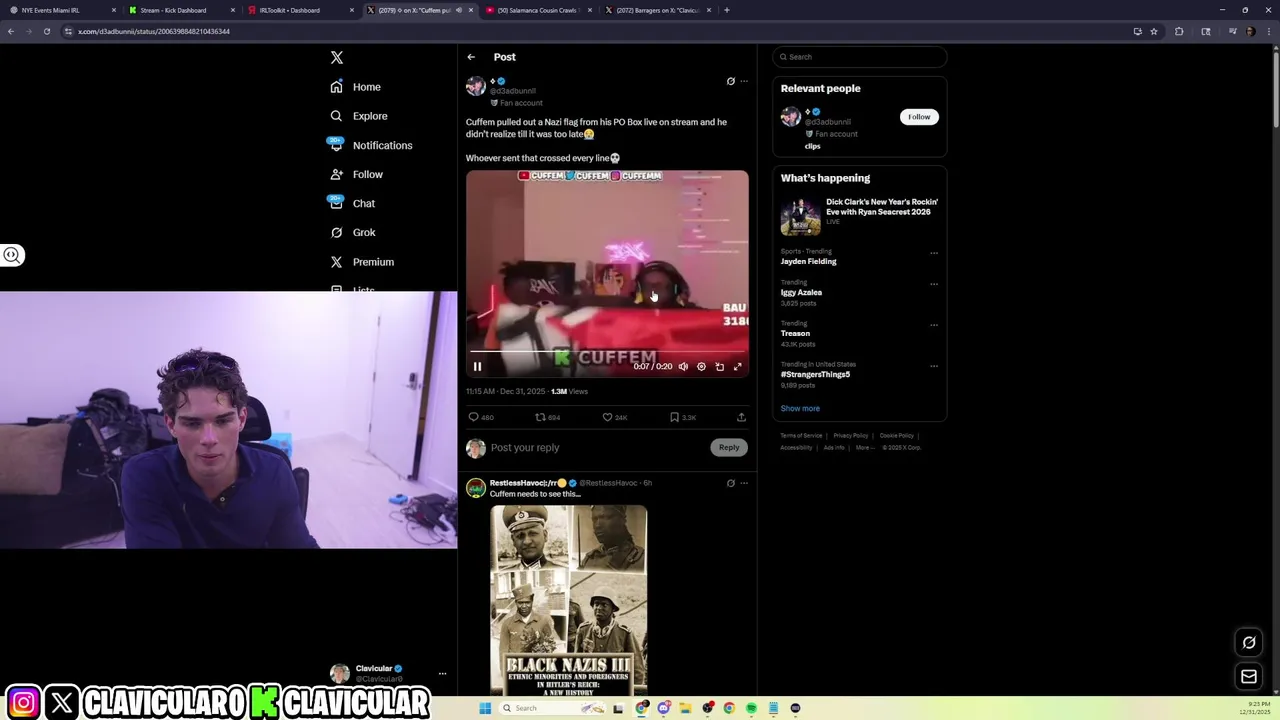Switch to the IRLToolkit Dashboard tab
This screenshot has width=1280, height=720.
click(x=299, y=10)
